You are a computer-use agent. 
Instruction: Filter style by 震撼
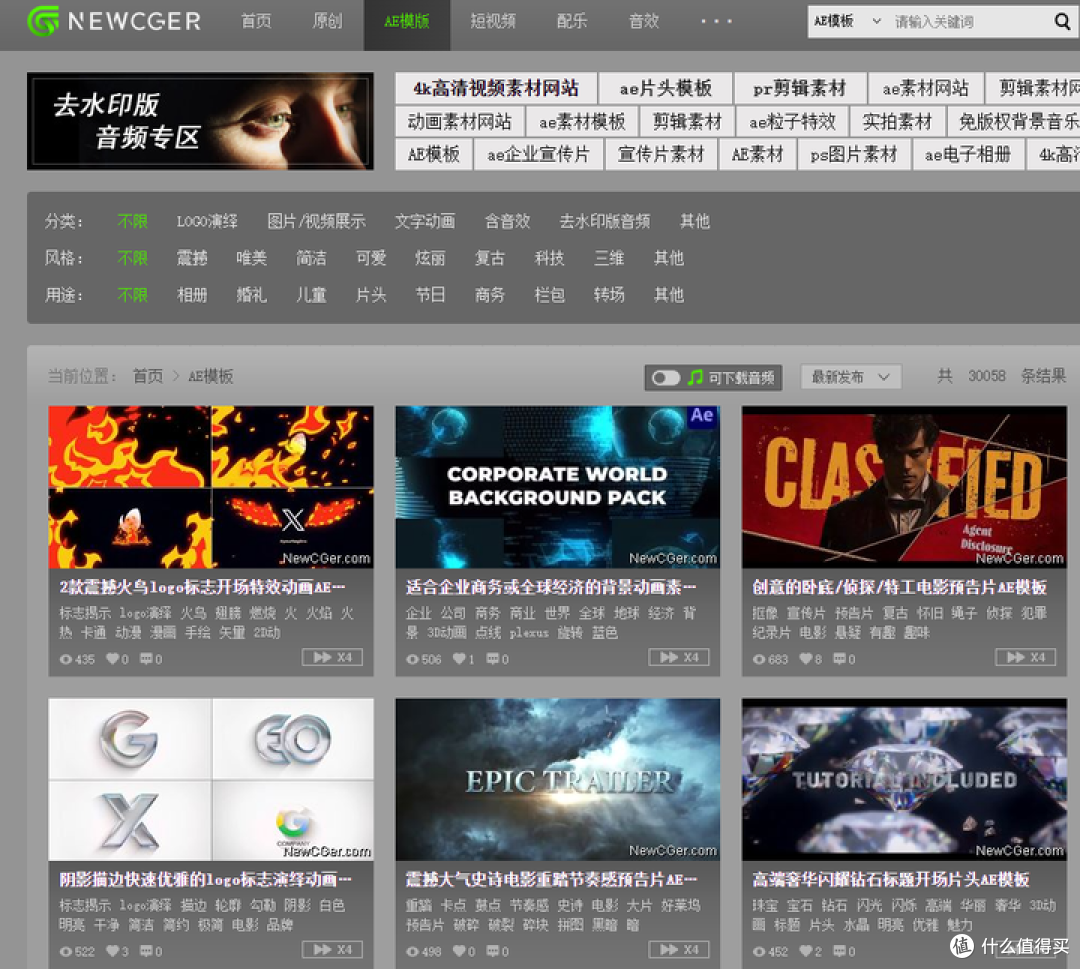click(191, 258)
